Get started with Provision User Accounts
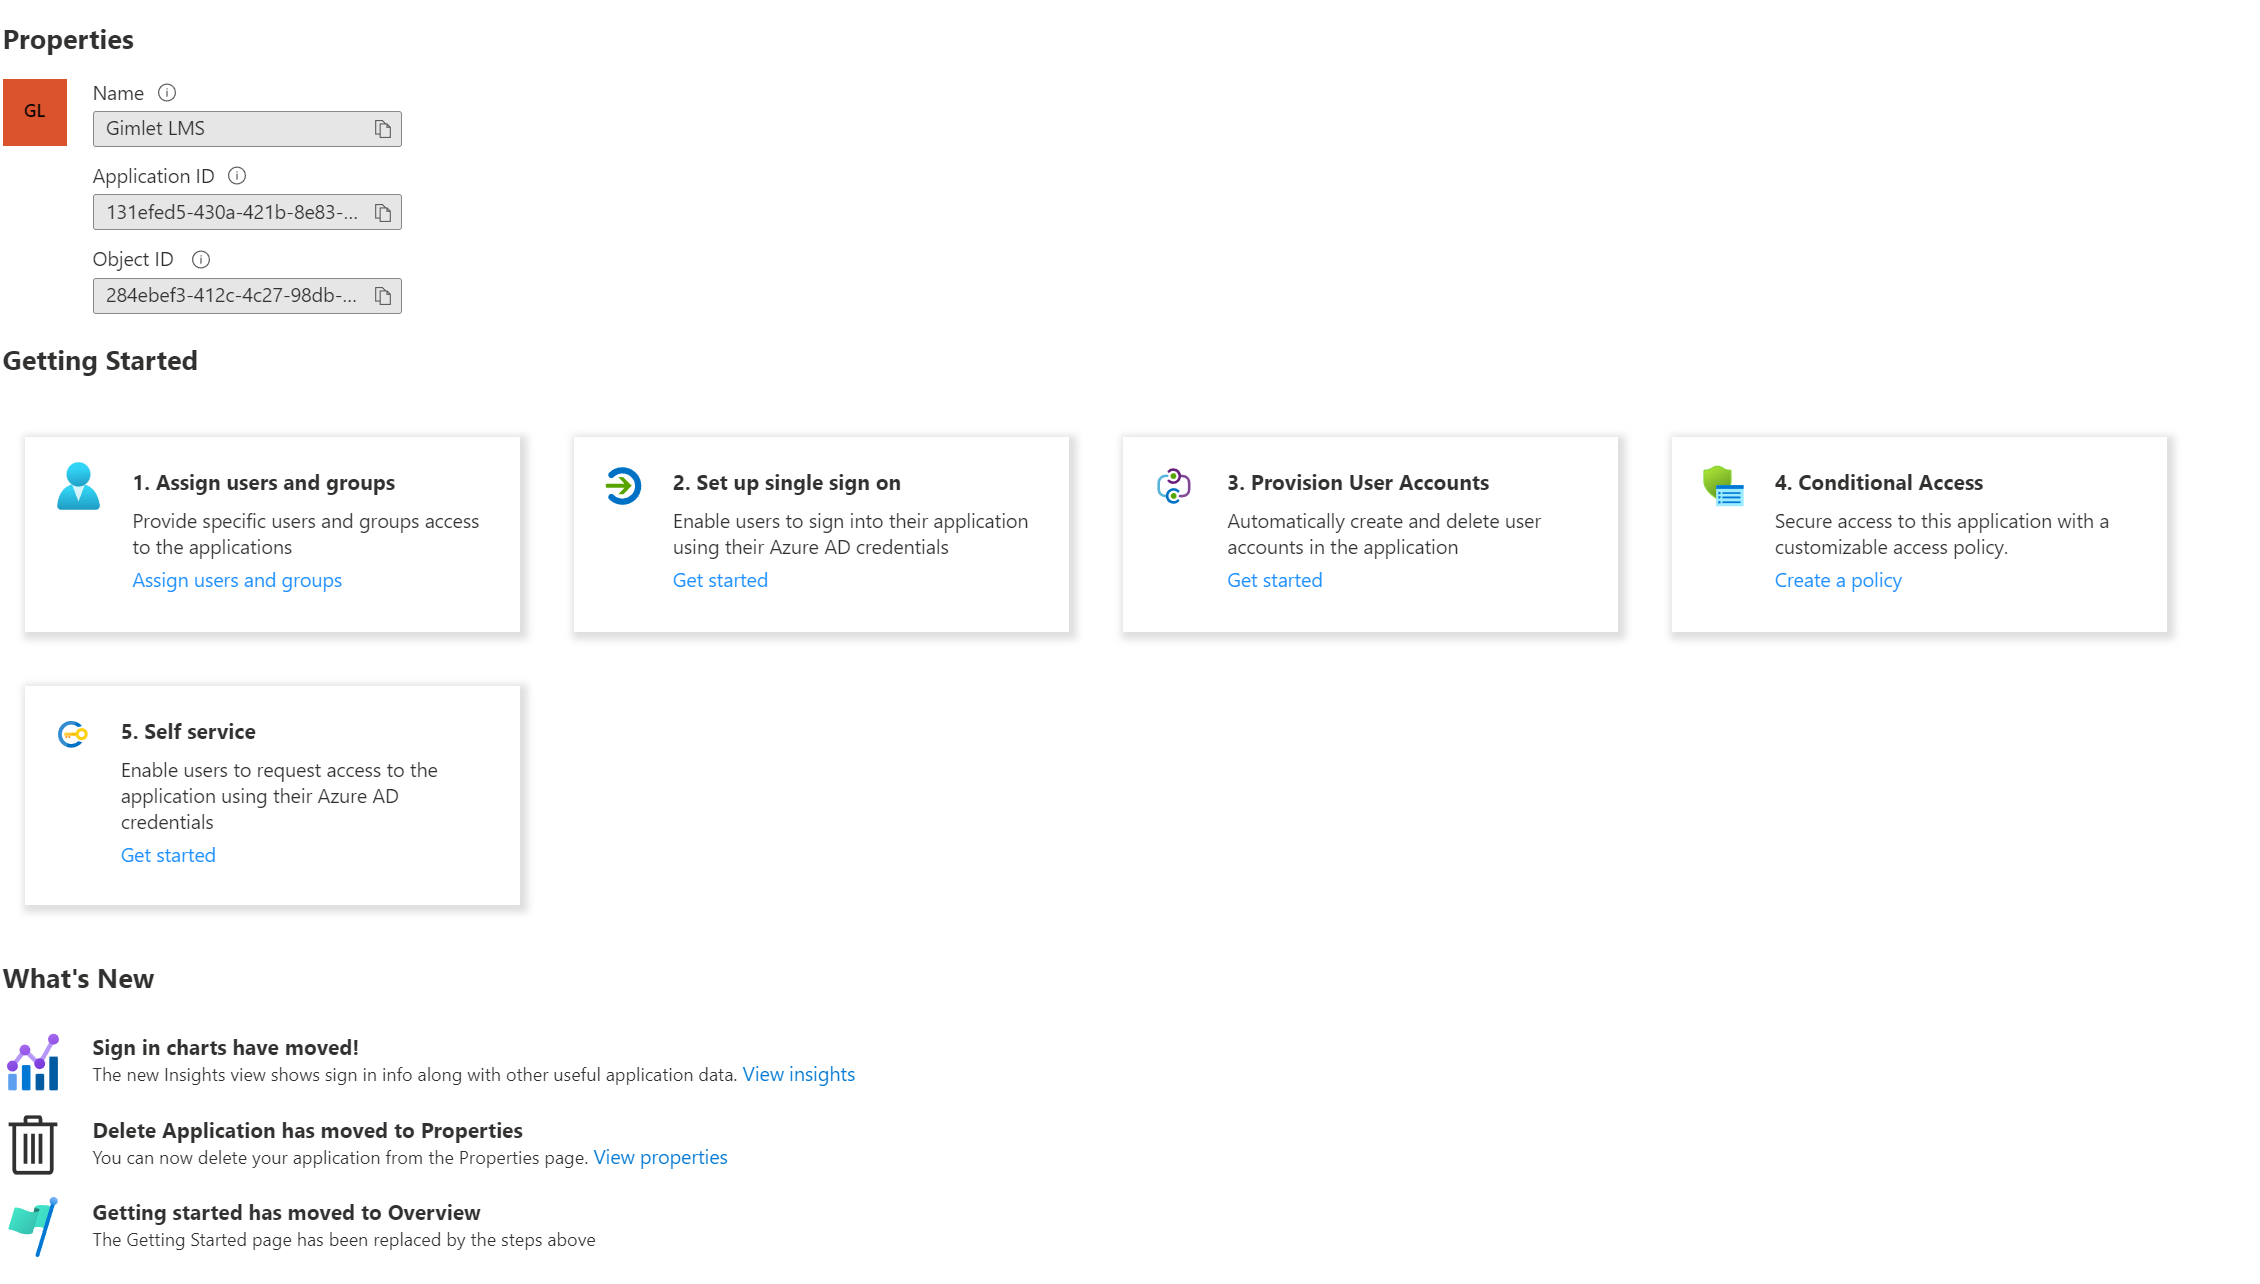Screen dimensions: 2260x1284 1275,580
